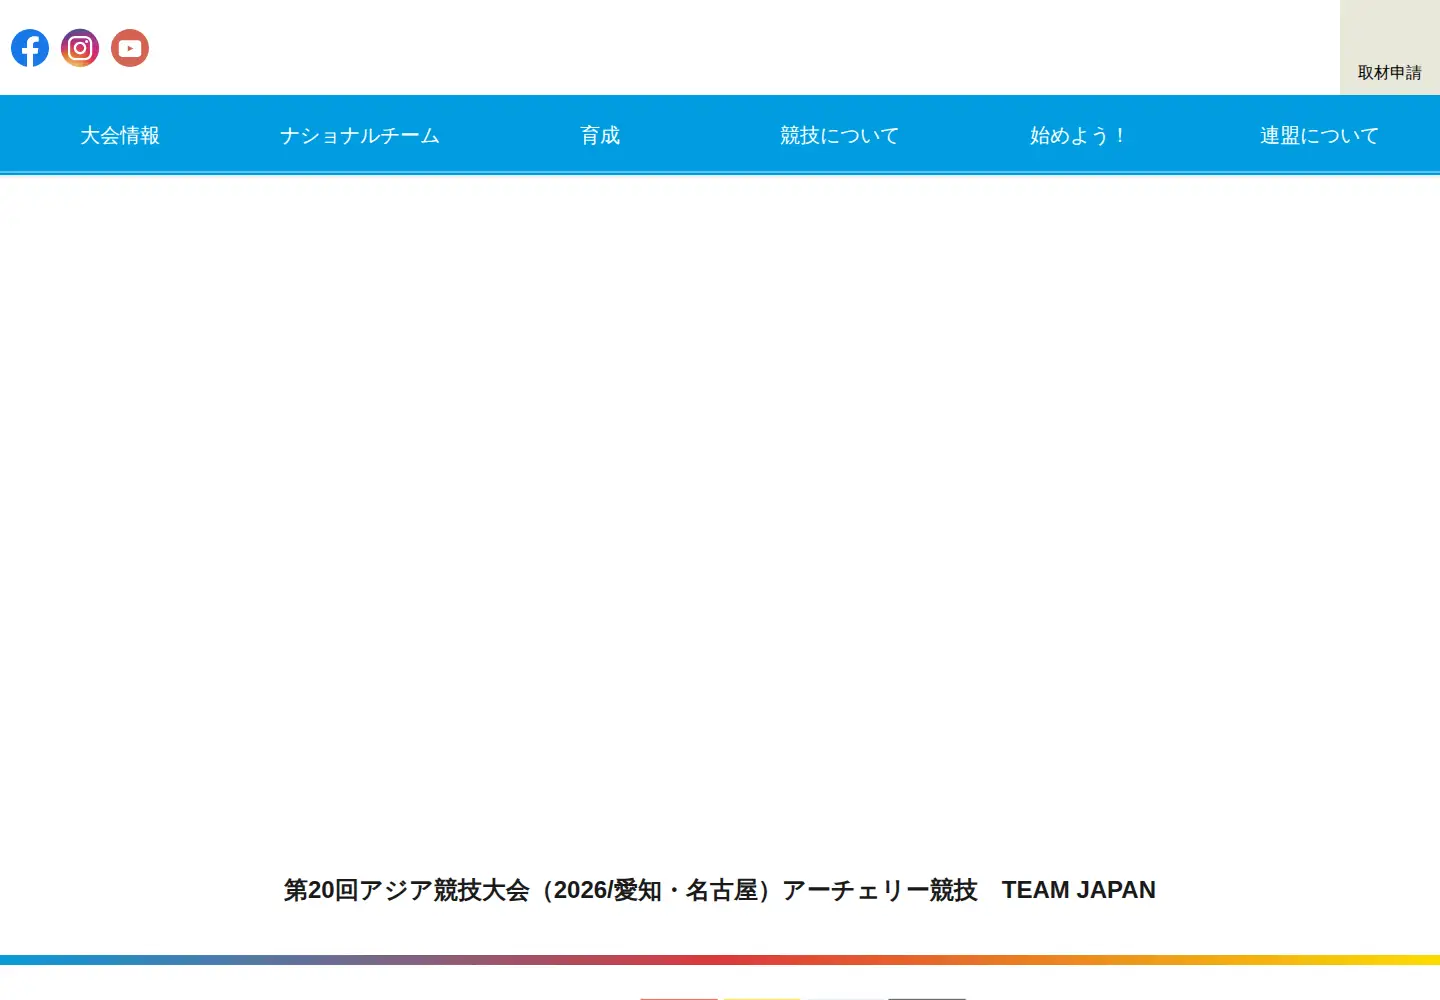Open 競技について in the navigation
Screen dimensions: 1440x1000
pos(840,135)
